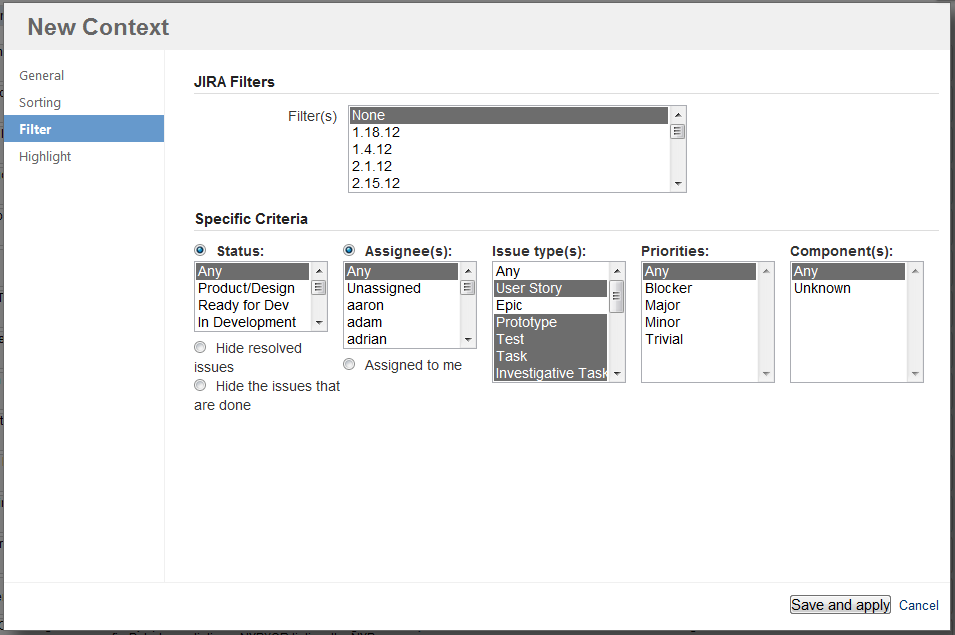Click Status list scroll up arrow
The image size is (955, 635).
319,271
